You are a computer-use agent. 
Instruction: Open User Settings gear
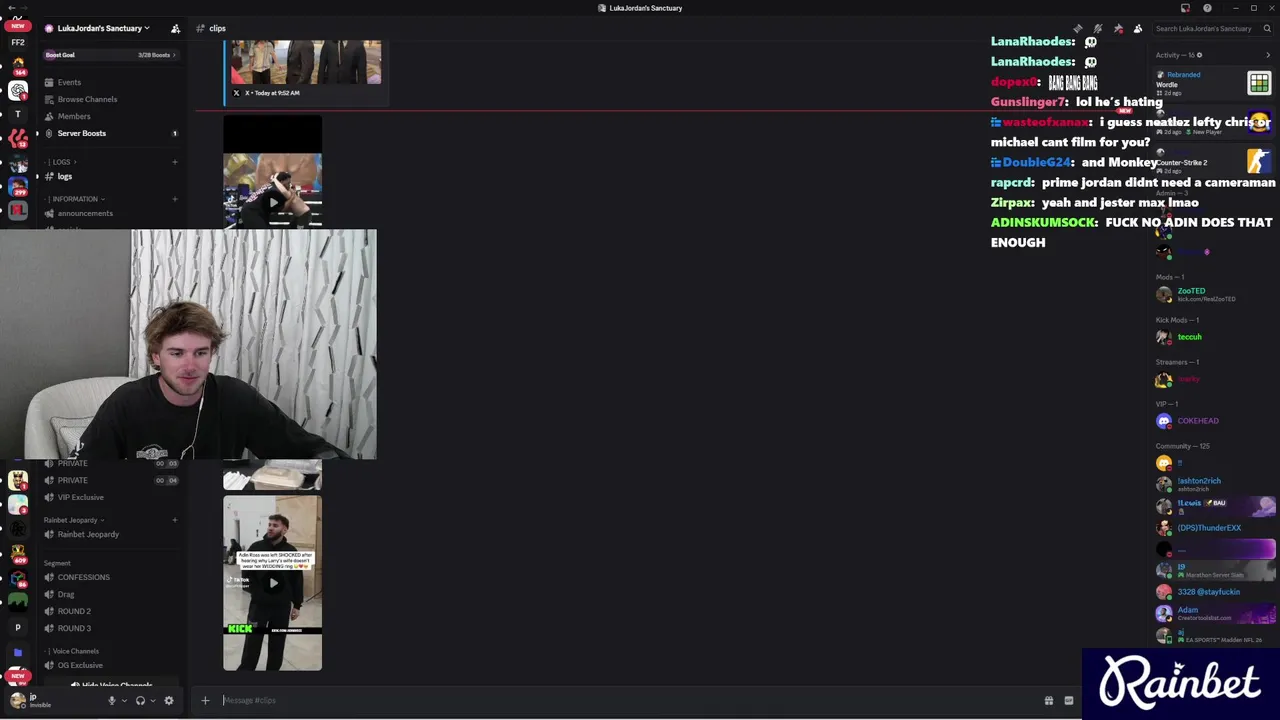point(168,700)
